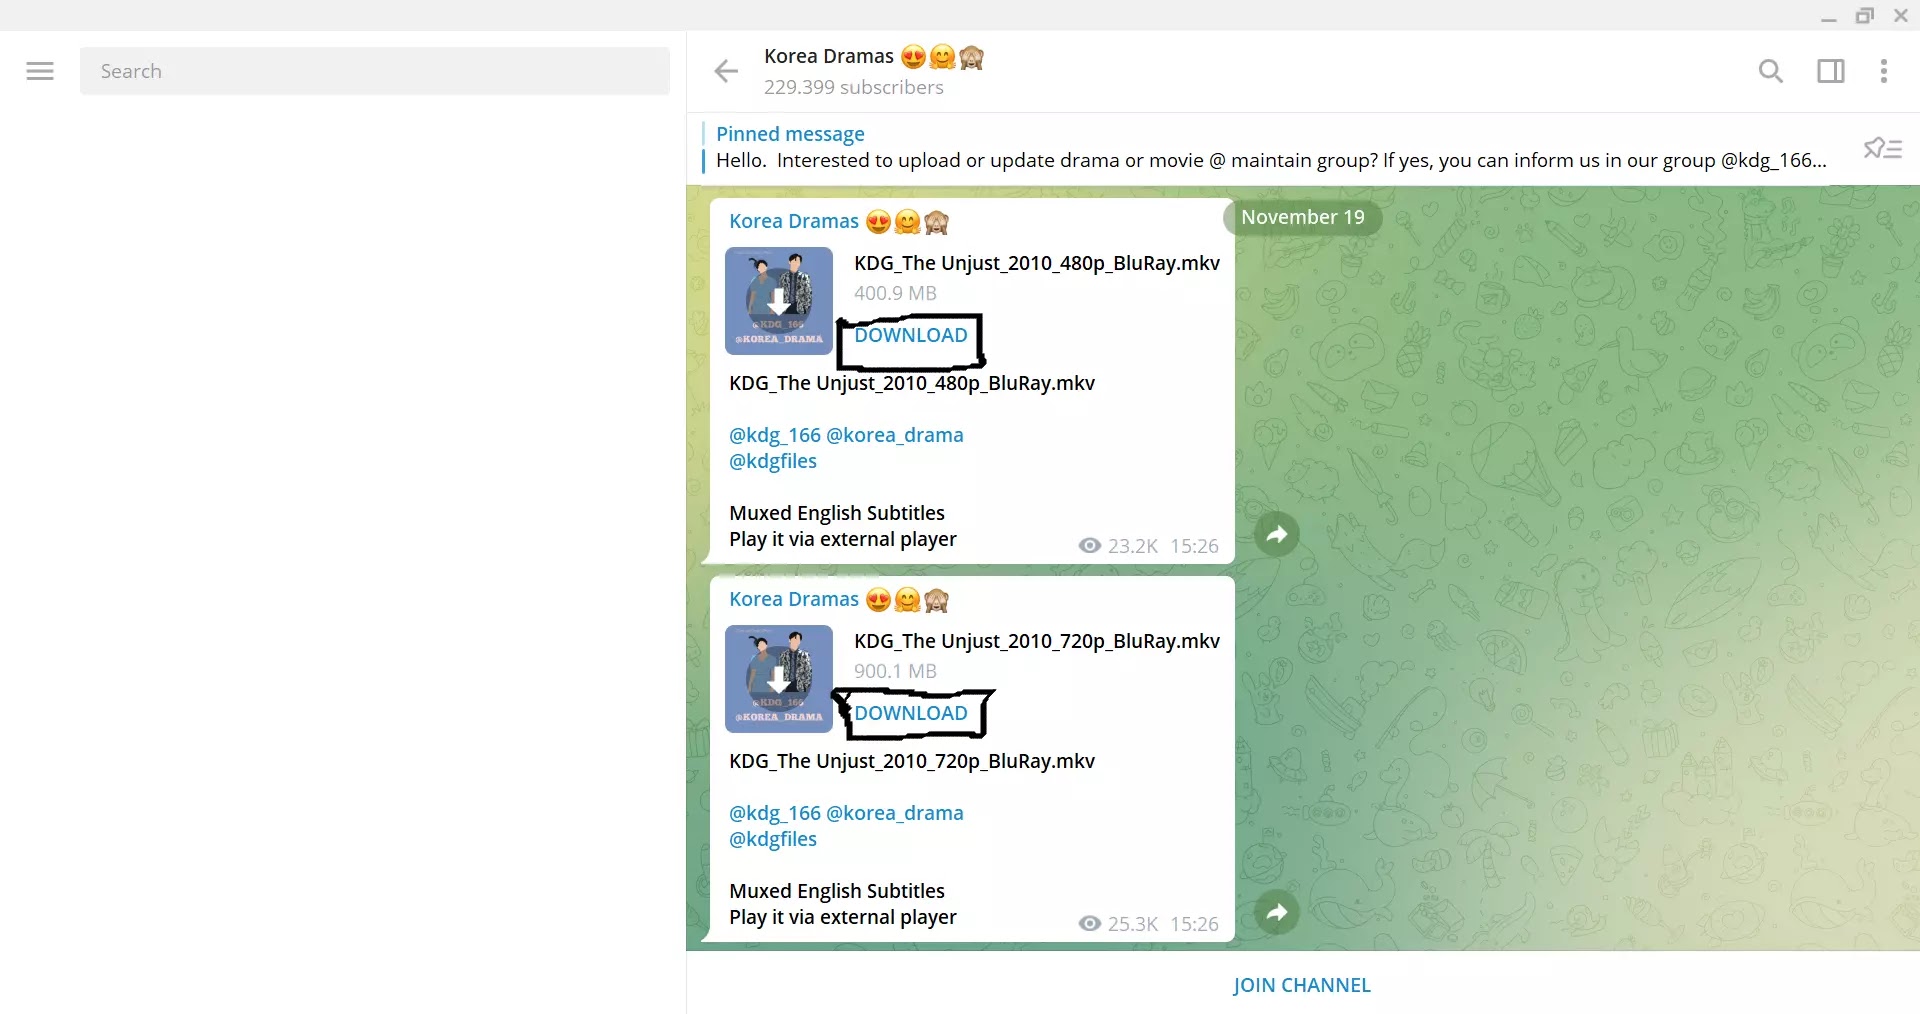Open @kdg_166 link in the 720p message

(775, 813)
